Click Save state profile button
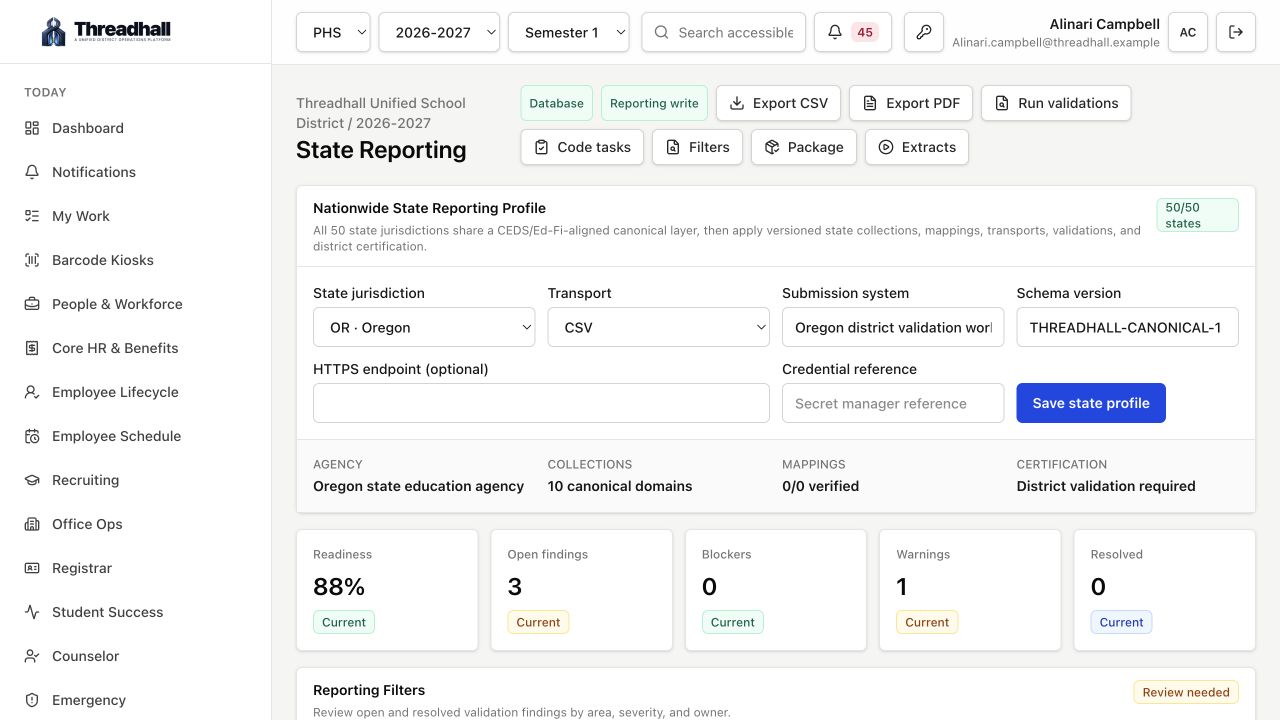This screenshot has height=720, width=1280. point(1091,403)
